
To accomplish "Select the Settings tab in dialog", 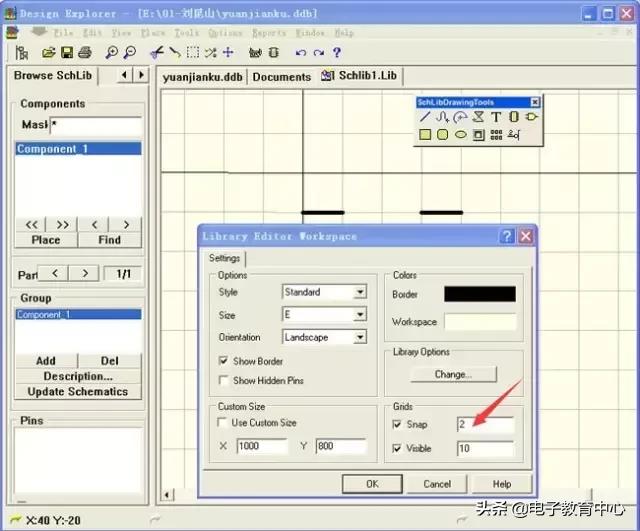I will 224,258.
